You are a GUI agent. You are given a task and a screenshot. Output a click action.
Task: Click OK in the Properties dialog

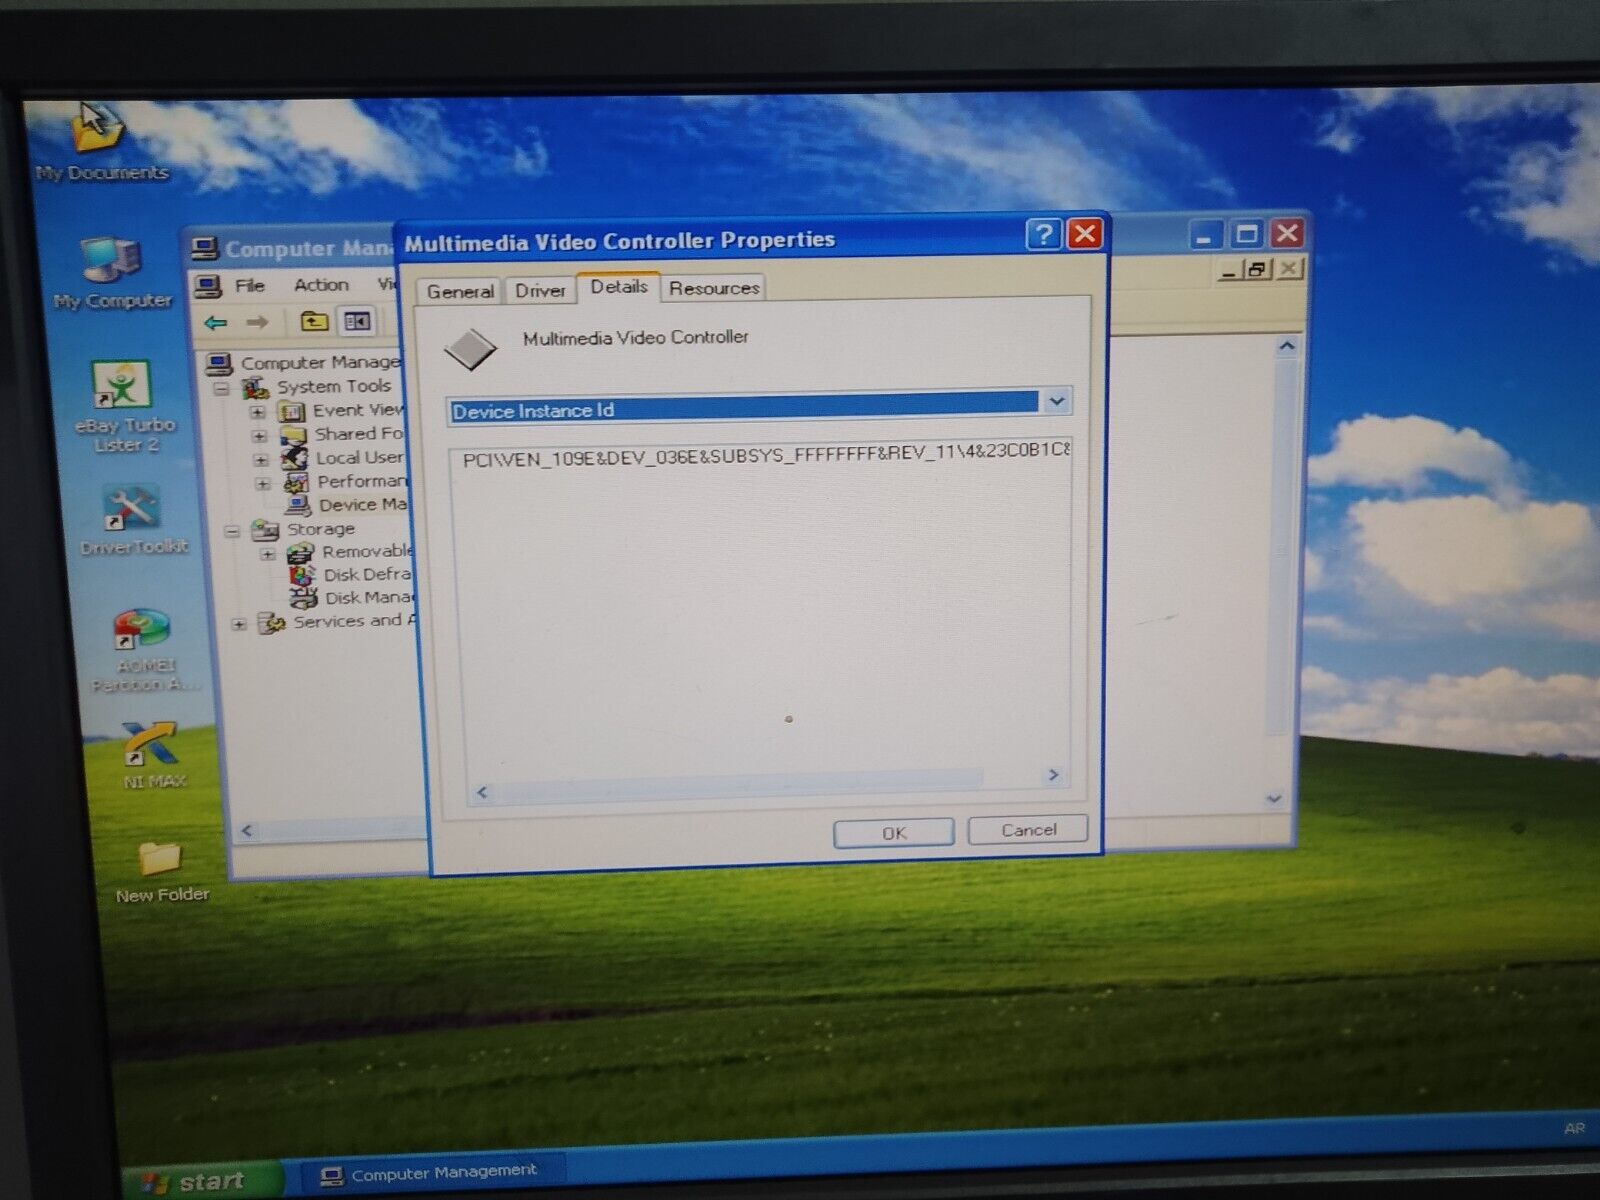(894, 832)
